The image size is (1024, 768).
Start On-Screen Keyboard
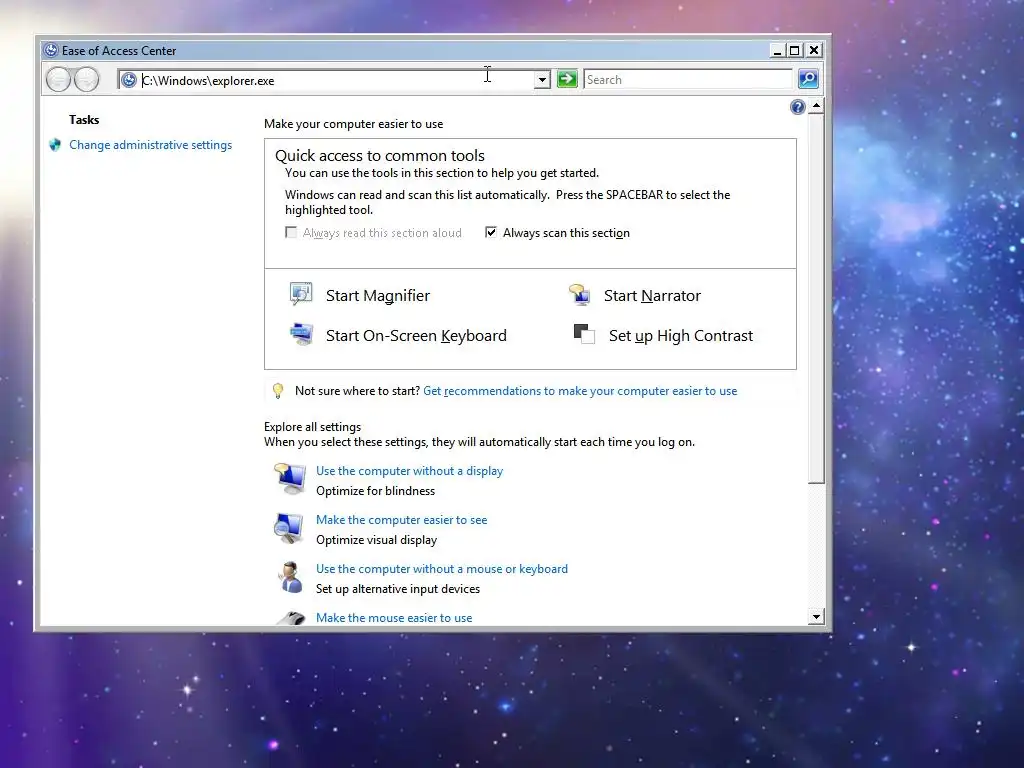pyautogui.click(x=416, y=336)
